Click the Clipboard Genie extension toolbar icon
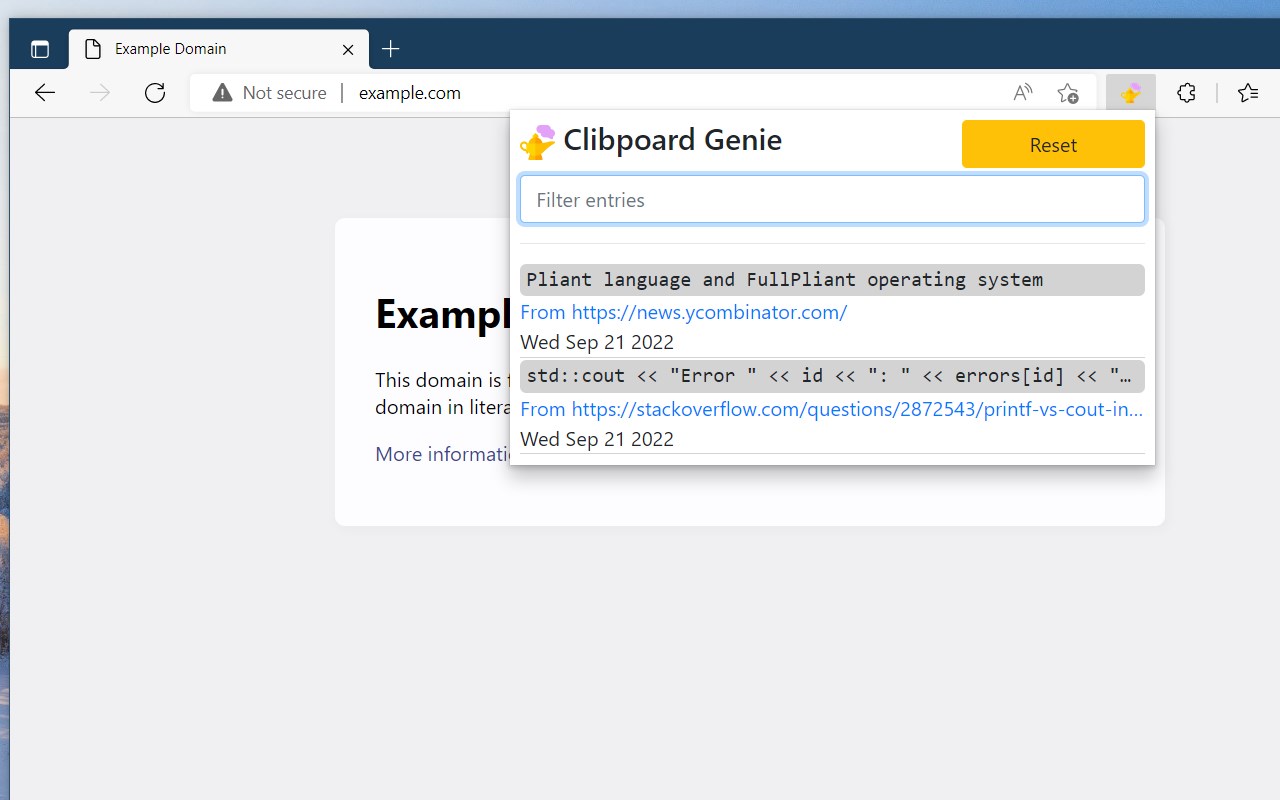This screenshot has width=1280, height=800. (x=1131, y=93)
